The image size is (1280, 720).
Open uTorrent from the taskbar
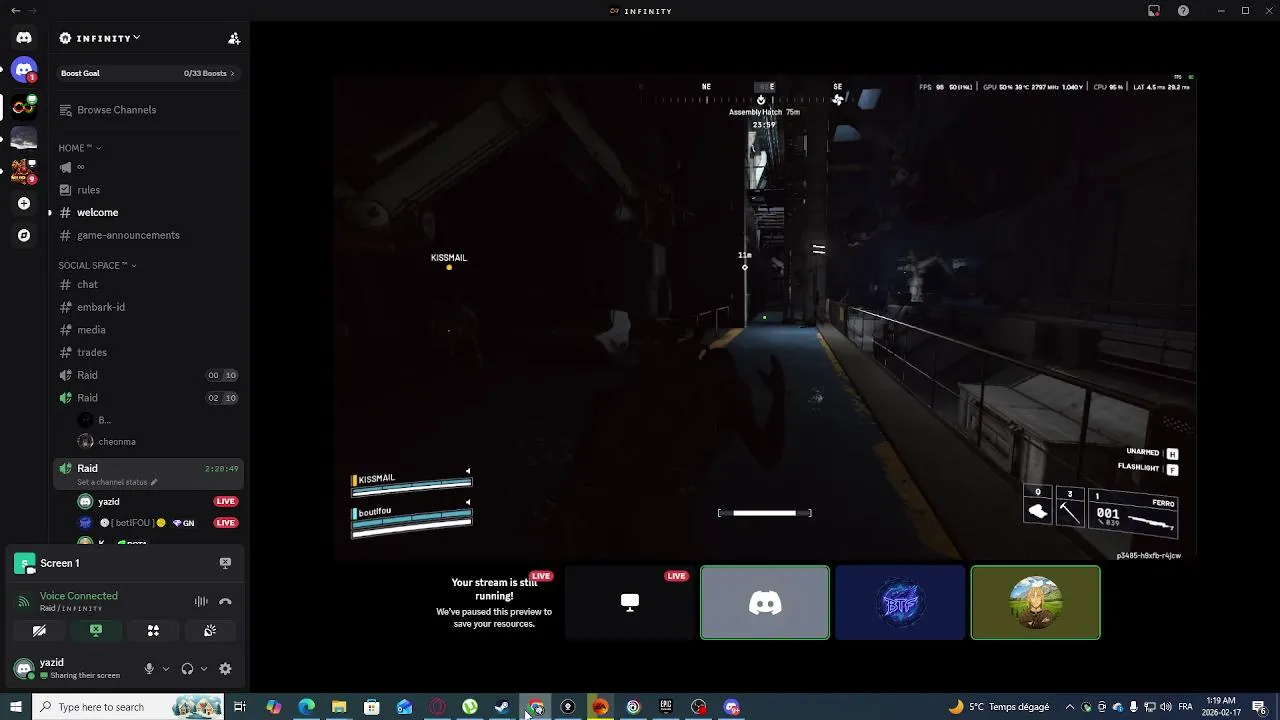tap(470, 707)
